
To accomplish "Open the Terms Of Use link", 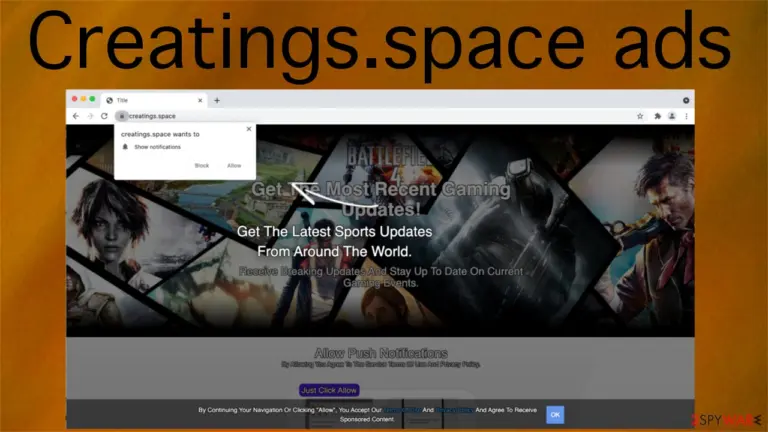I will (402, 410).
